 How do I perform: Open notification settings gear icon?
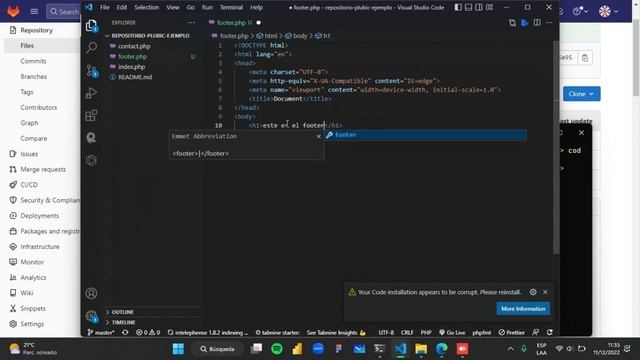click(x=533, y=292)
